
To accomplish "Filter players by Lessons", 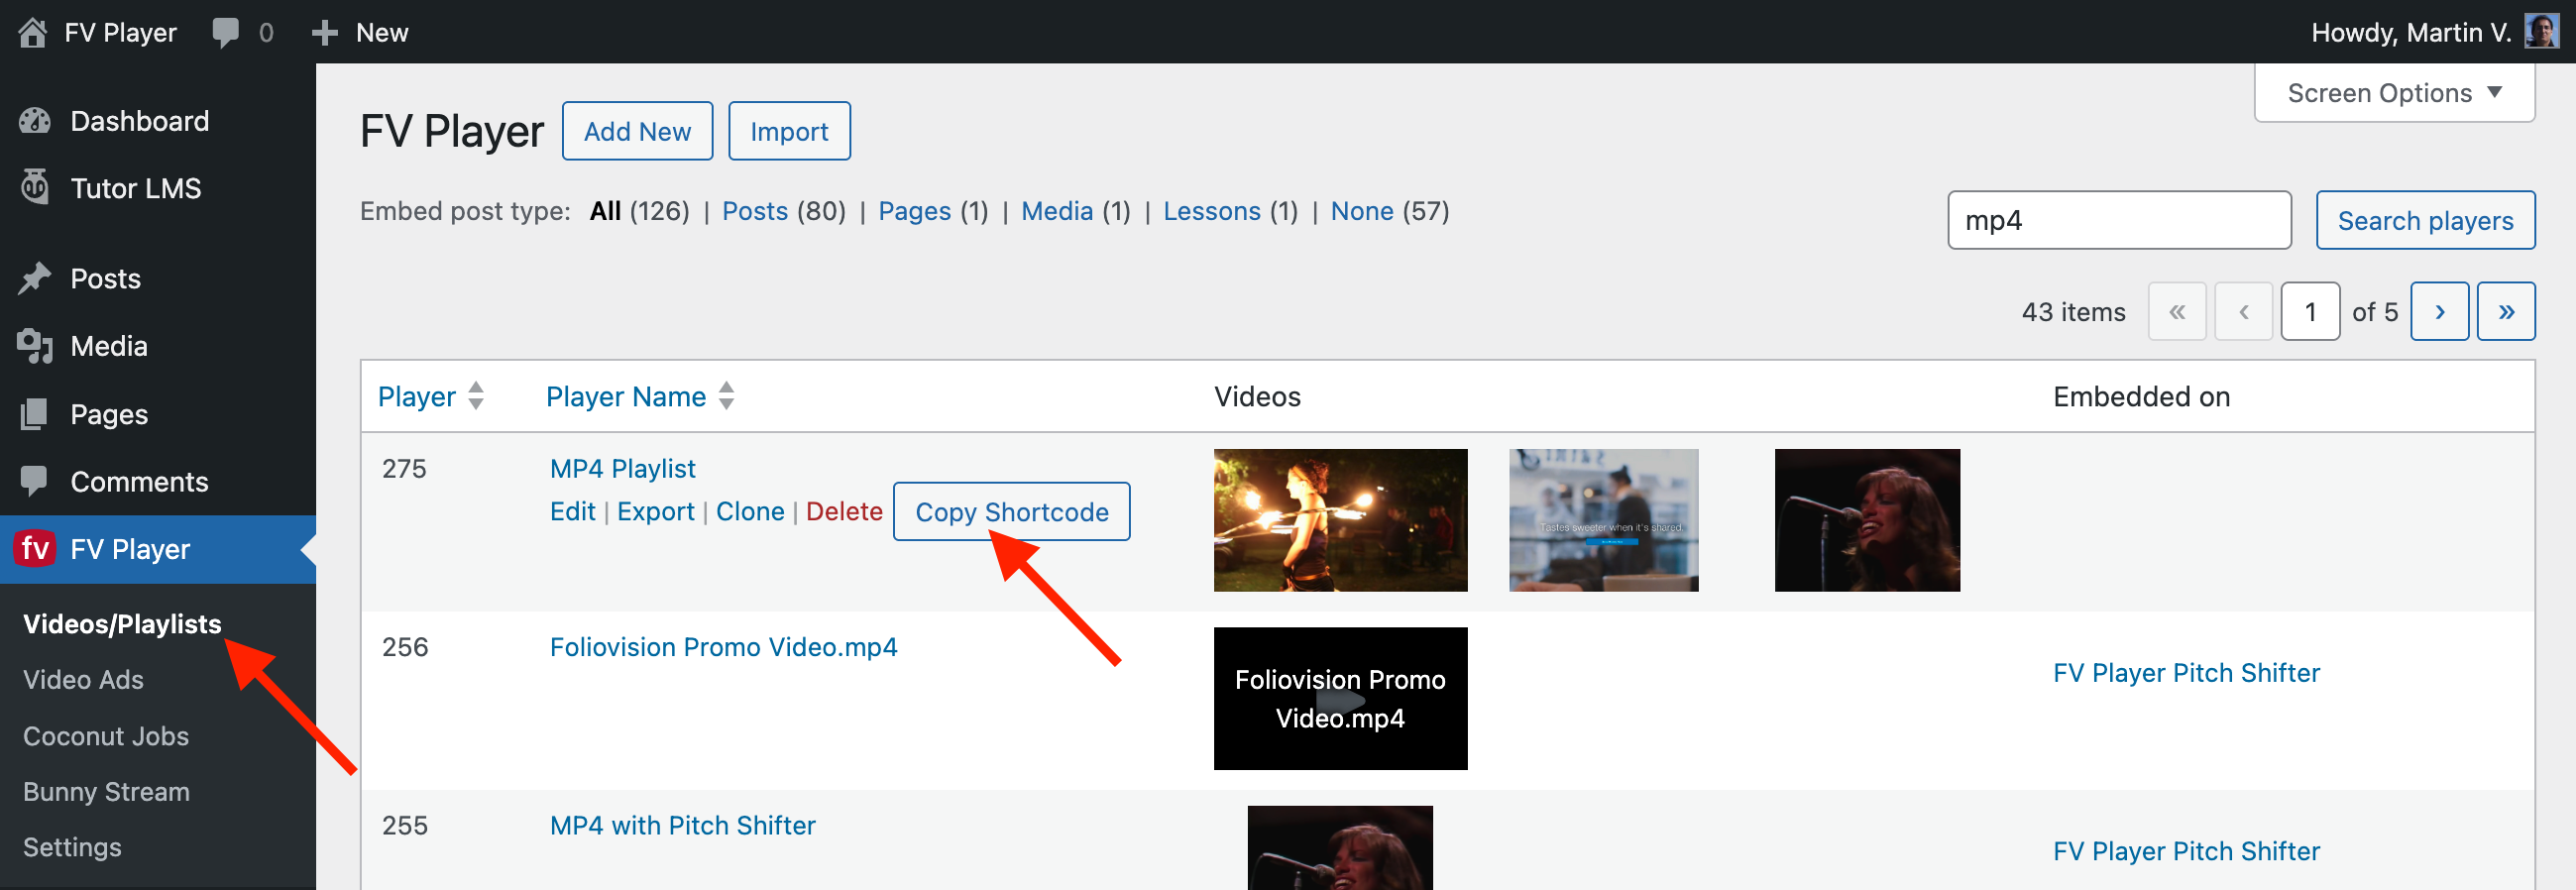I will 1211,211.
